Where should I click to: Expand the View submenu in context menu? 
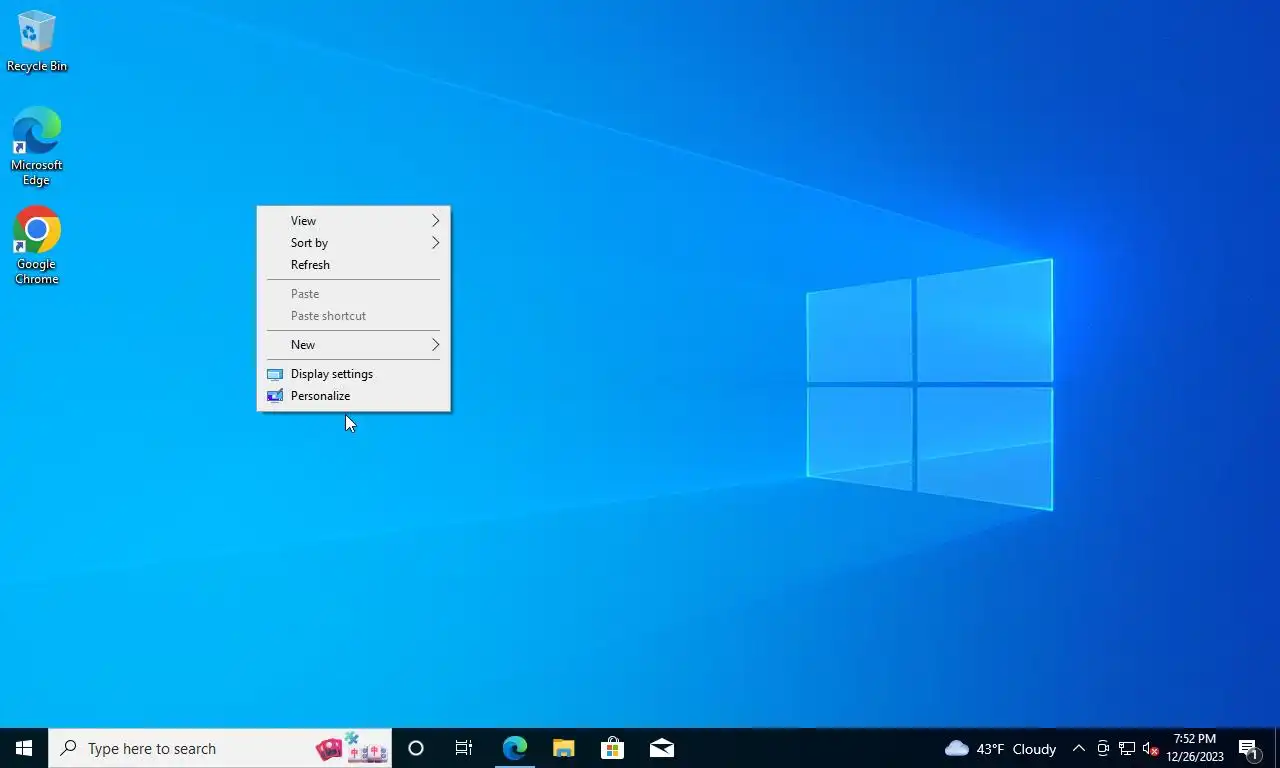click(354, 221)
